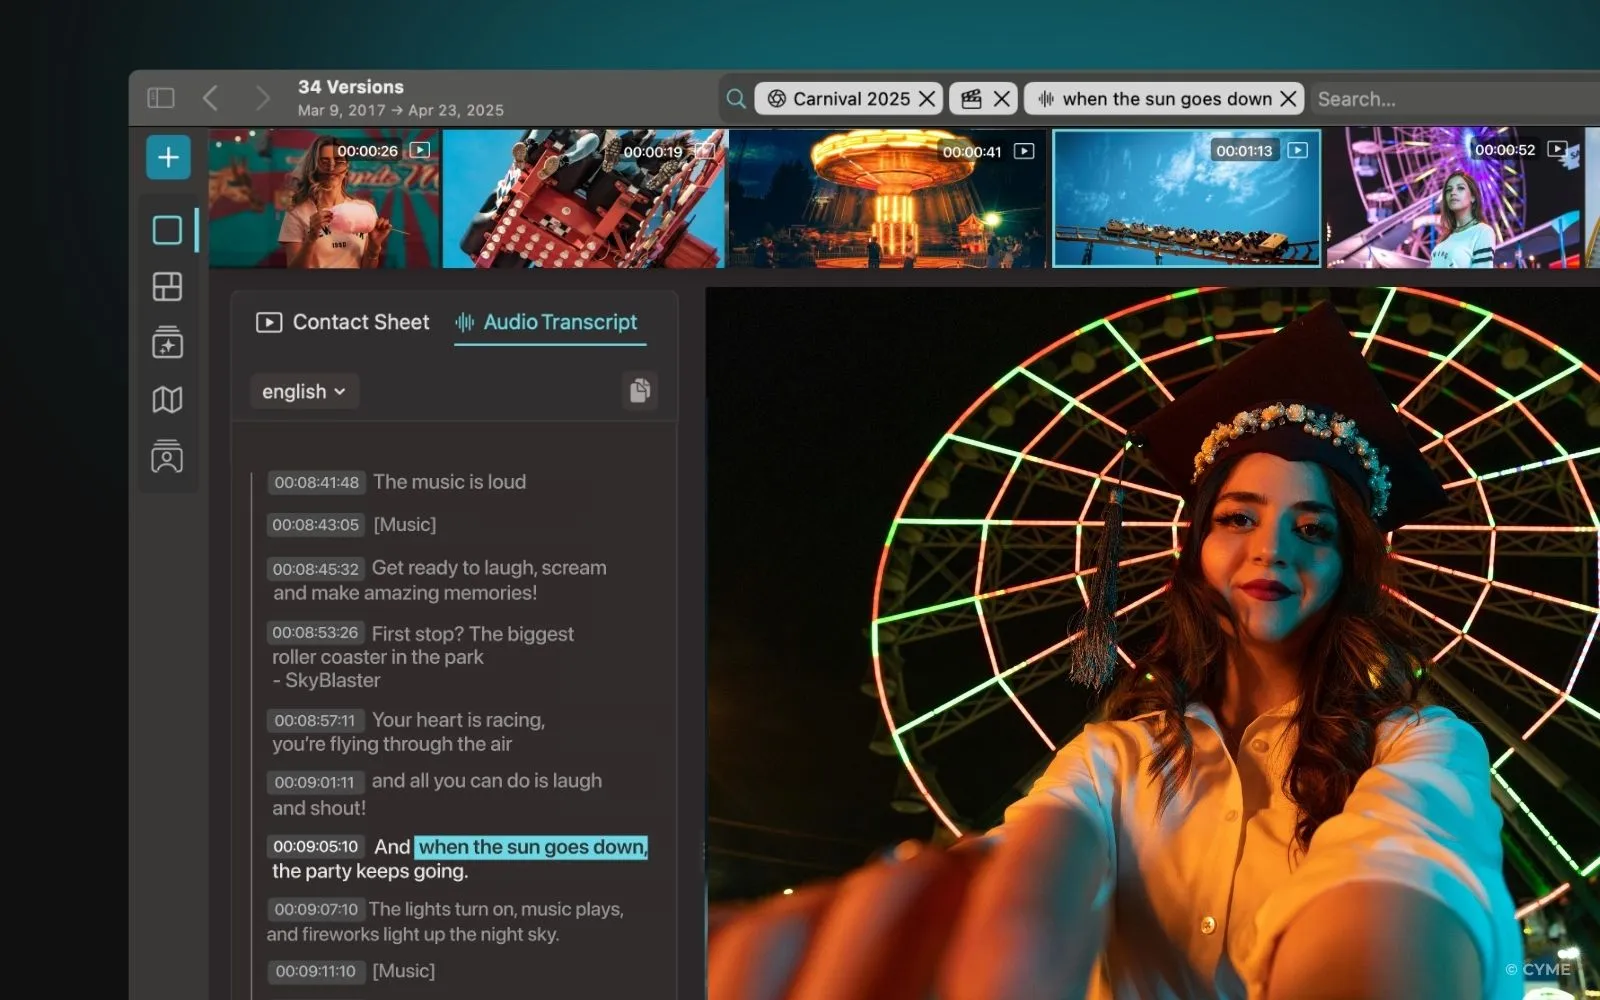
Task: Go back with the left chevron
Action: pos(210,98)
